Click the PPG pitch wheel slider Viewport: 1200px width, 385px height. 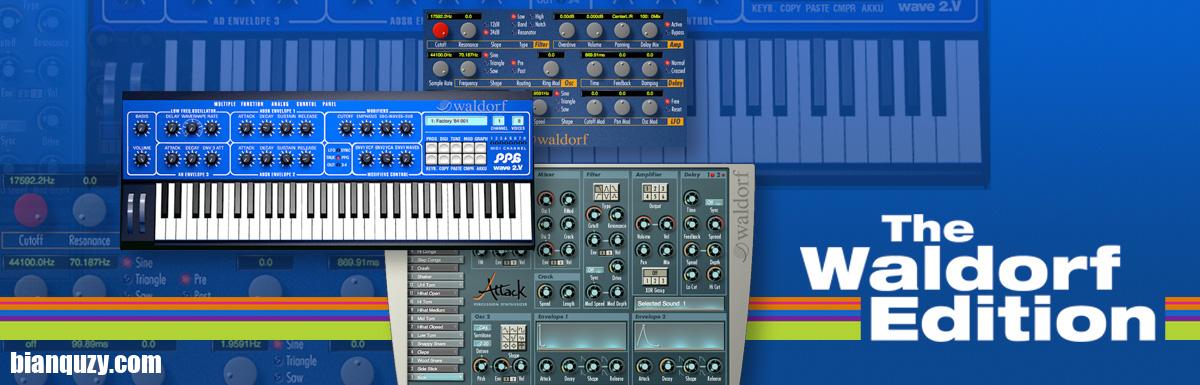point(130,213)
